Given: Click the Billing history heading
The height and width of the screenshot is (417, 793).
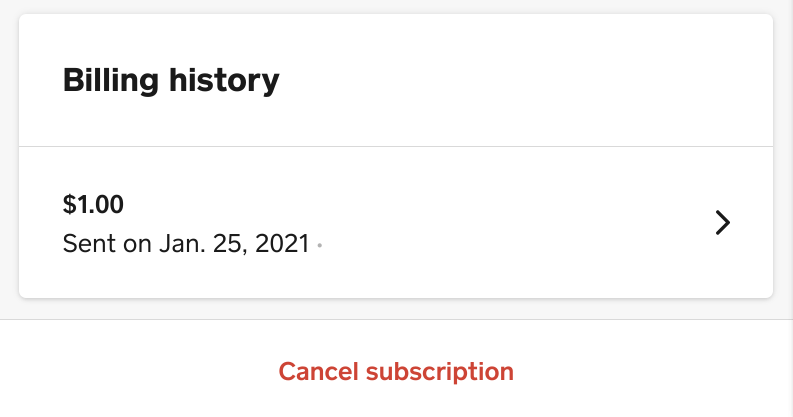Looking at the screenshot, I should (171, 80).
